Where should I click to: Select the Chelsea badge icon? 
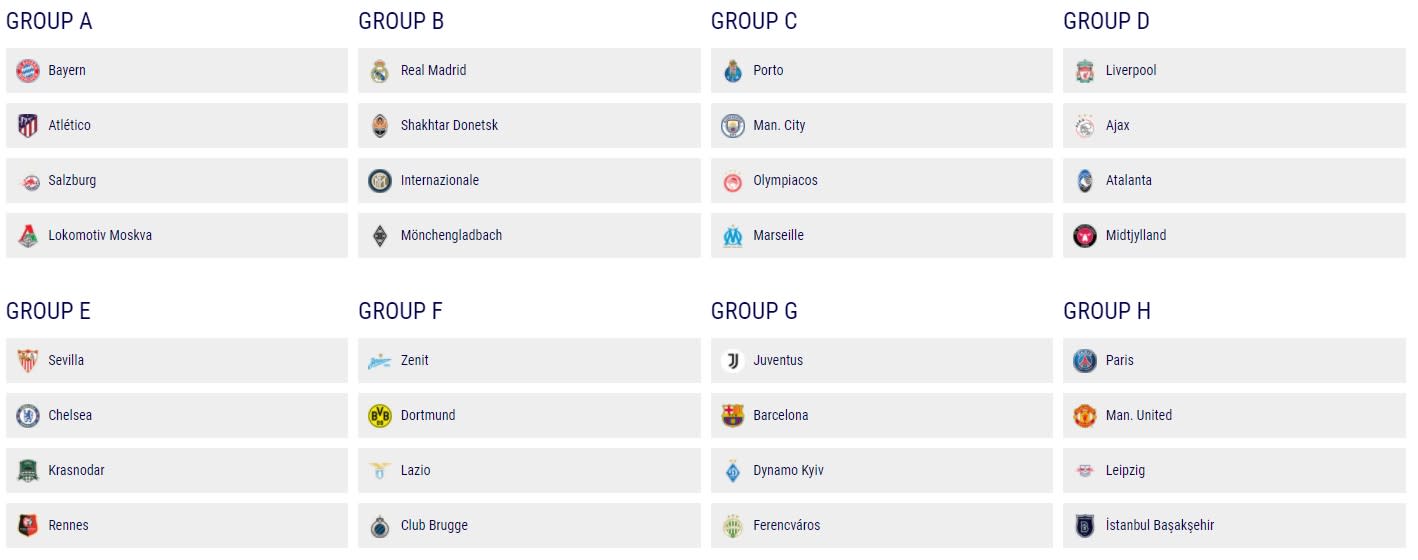point(28,416)
